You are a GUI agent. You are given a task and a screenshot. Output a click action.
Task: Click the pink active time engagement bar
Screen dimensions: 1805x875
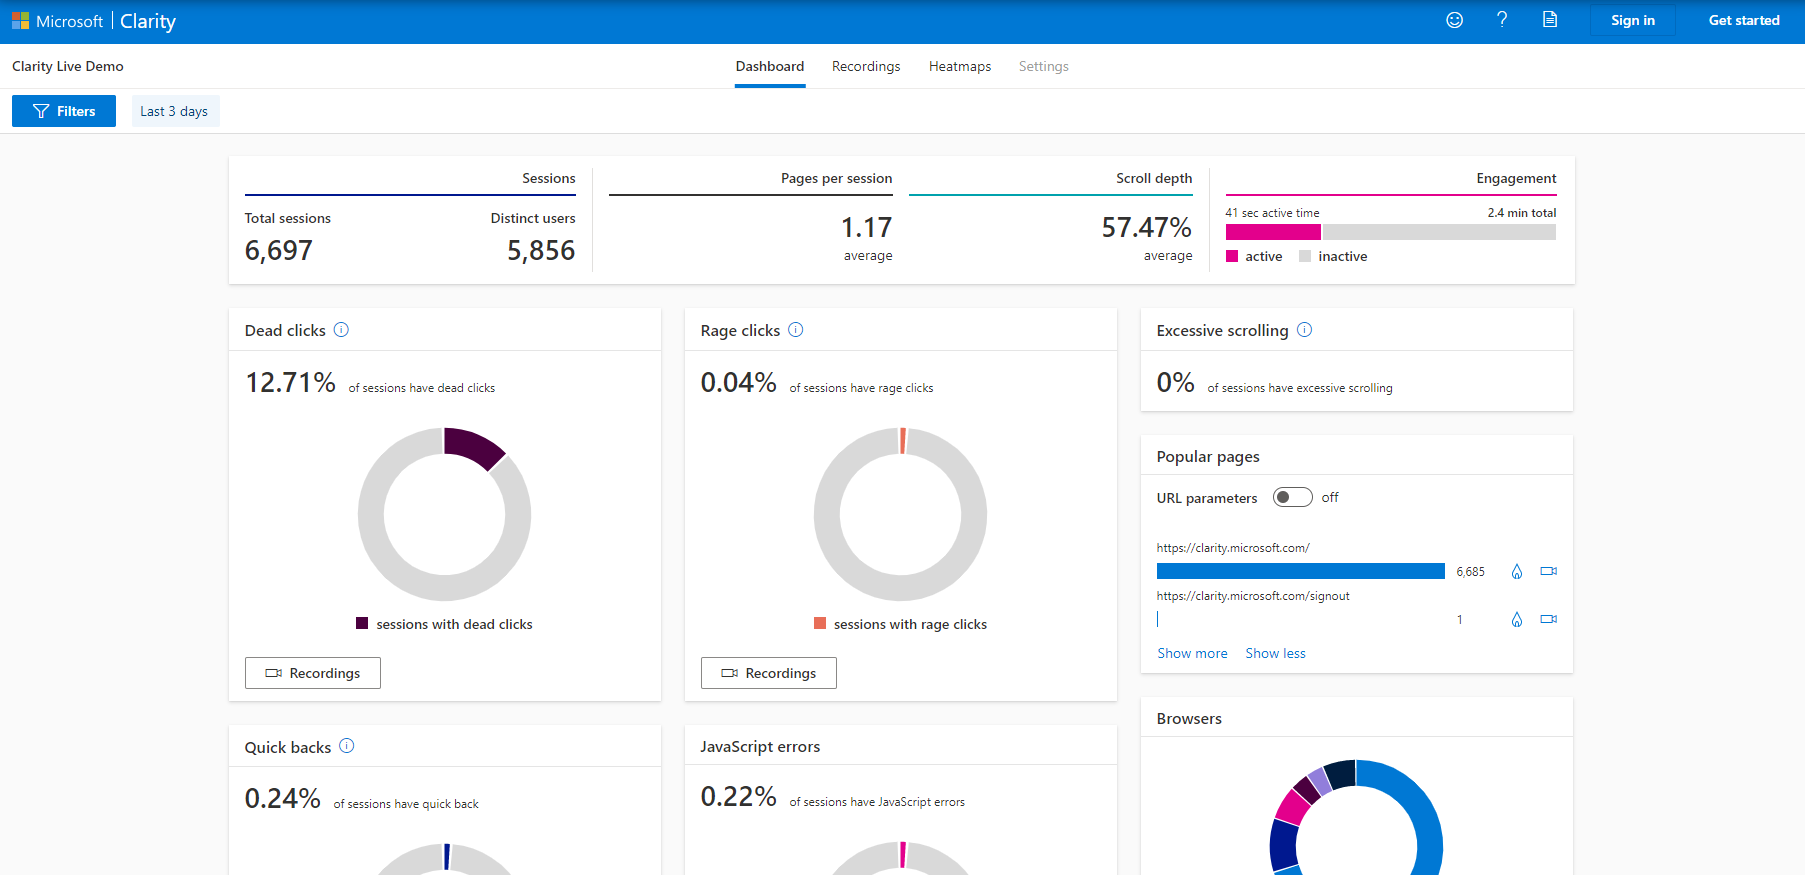(x=1273, y=232)
